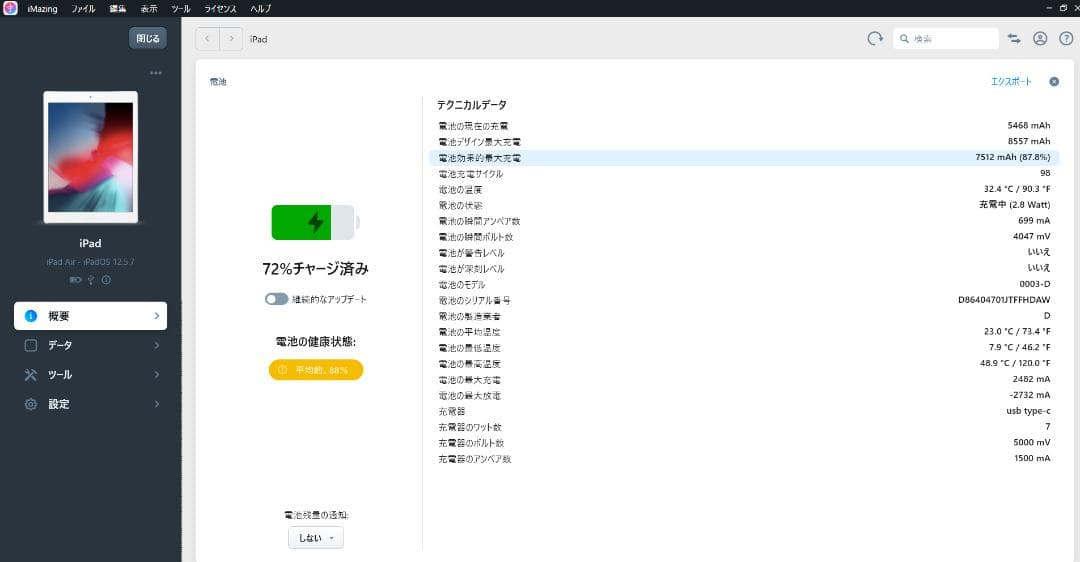Click the usb type-c value
Screen dimensions: 1080x562
coord(1028,410)
